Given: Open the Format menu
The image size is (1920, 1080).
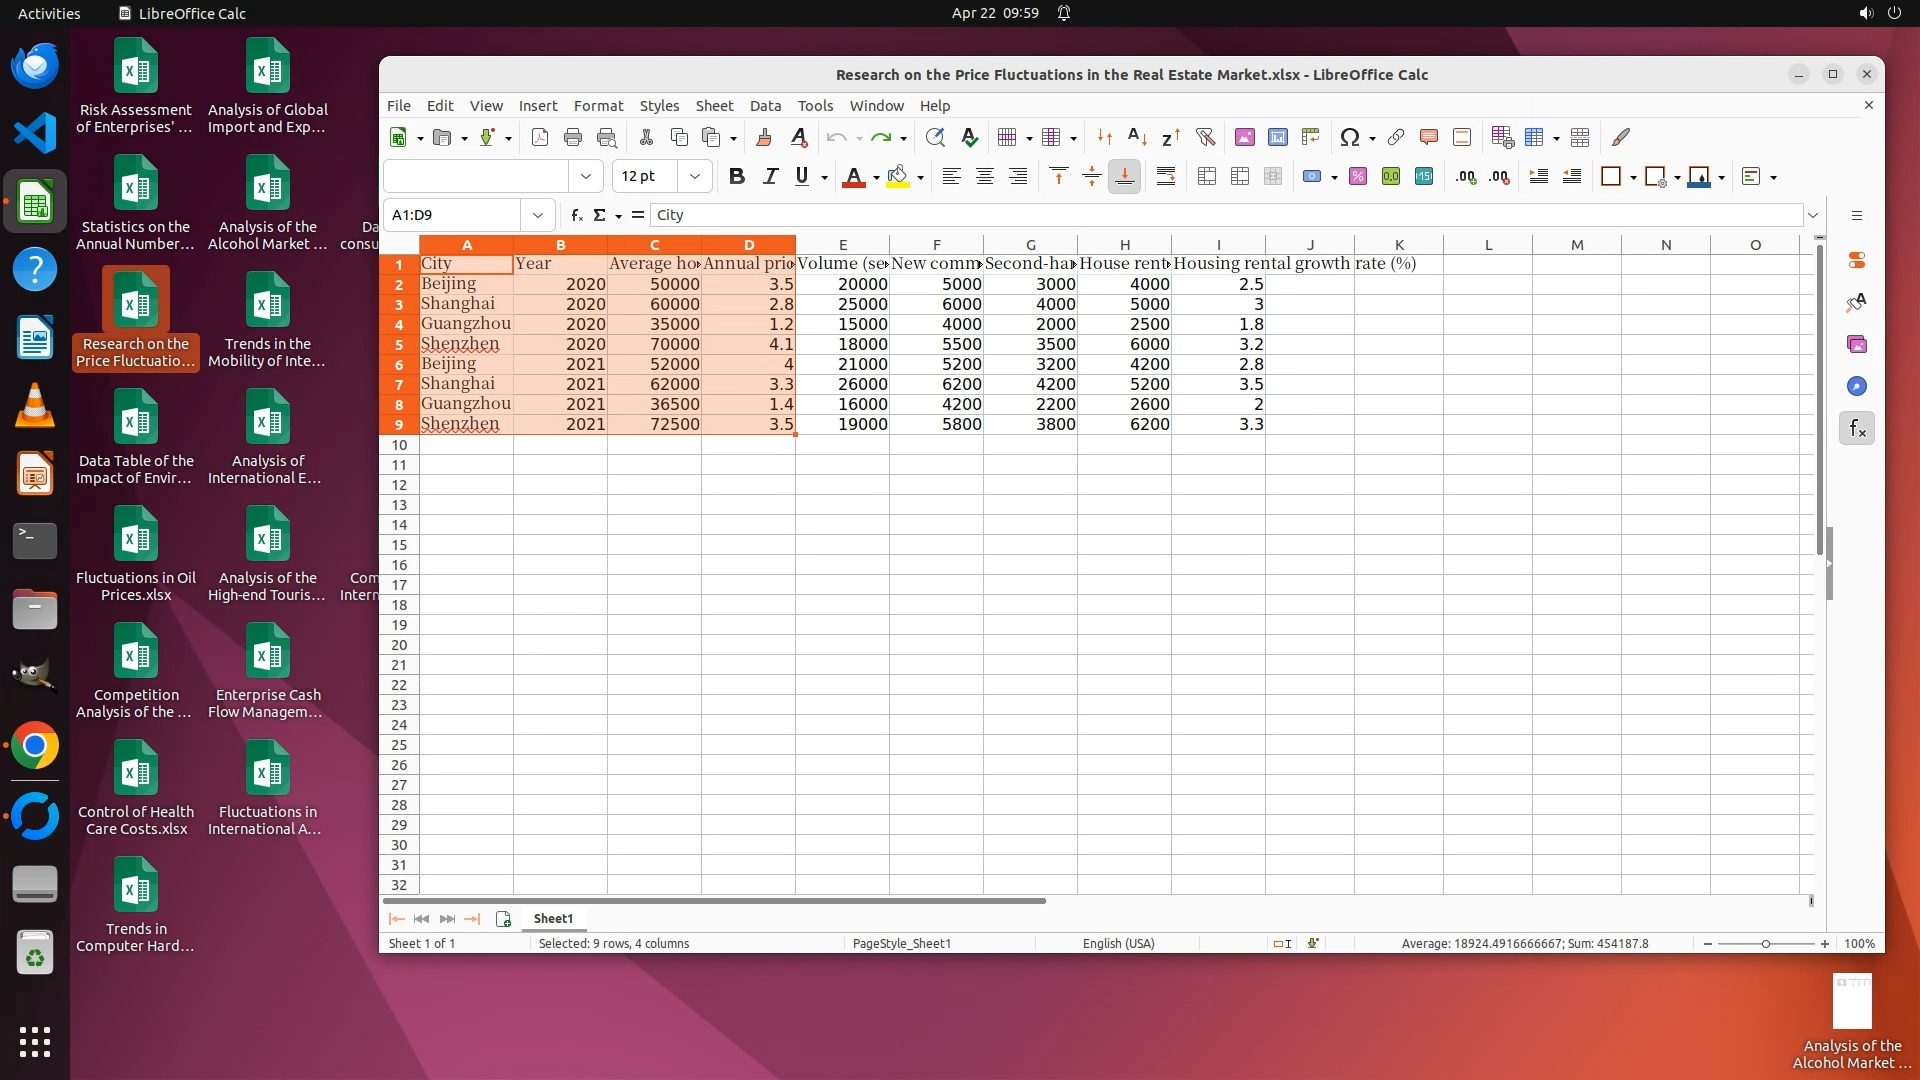Looking at the screenshot, I should (x=598, y=106).
